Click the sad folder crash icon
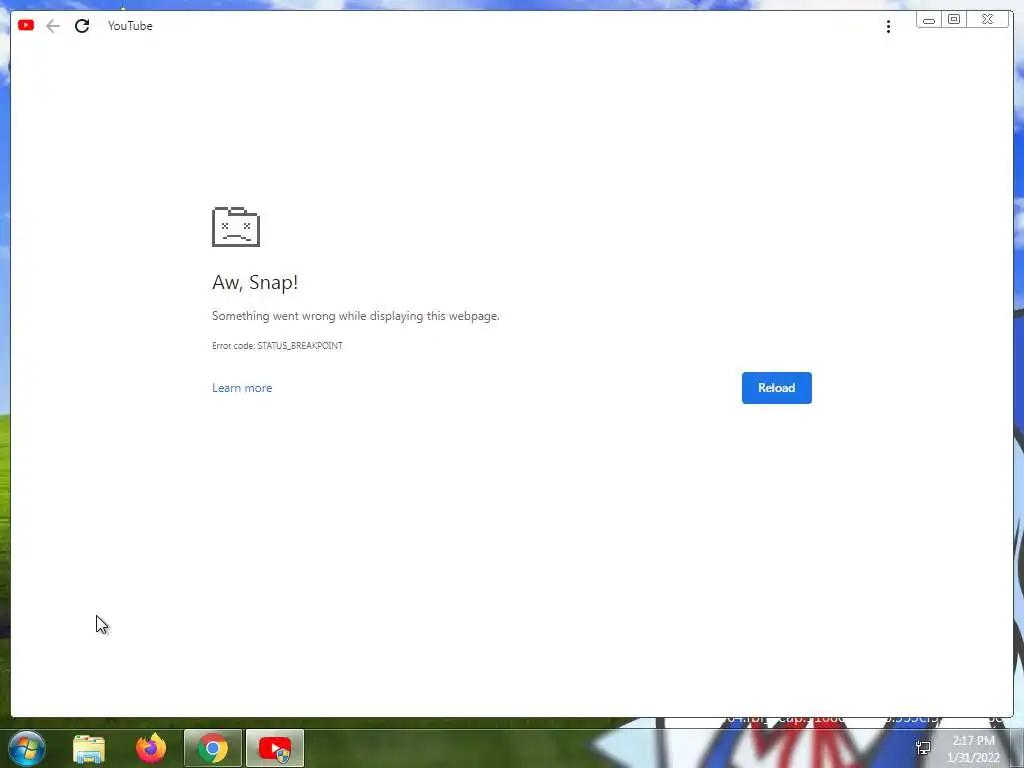 236,227
